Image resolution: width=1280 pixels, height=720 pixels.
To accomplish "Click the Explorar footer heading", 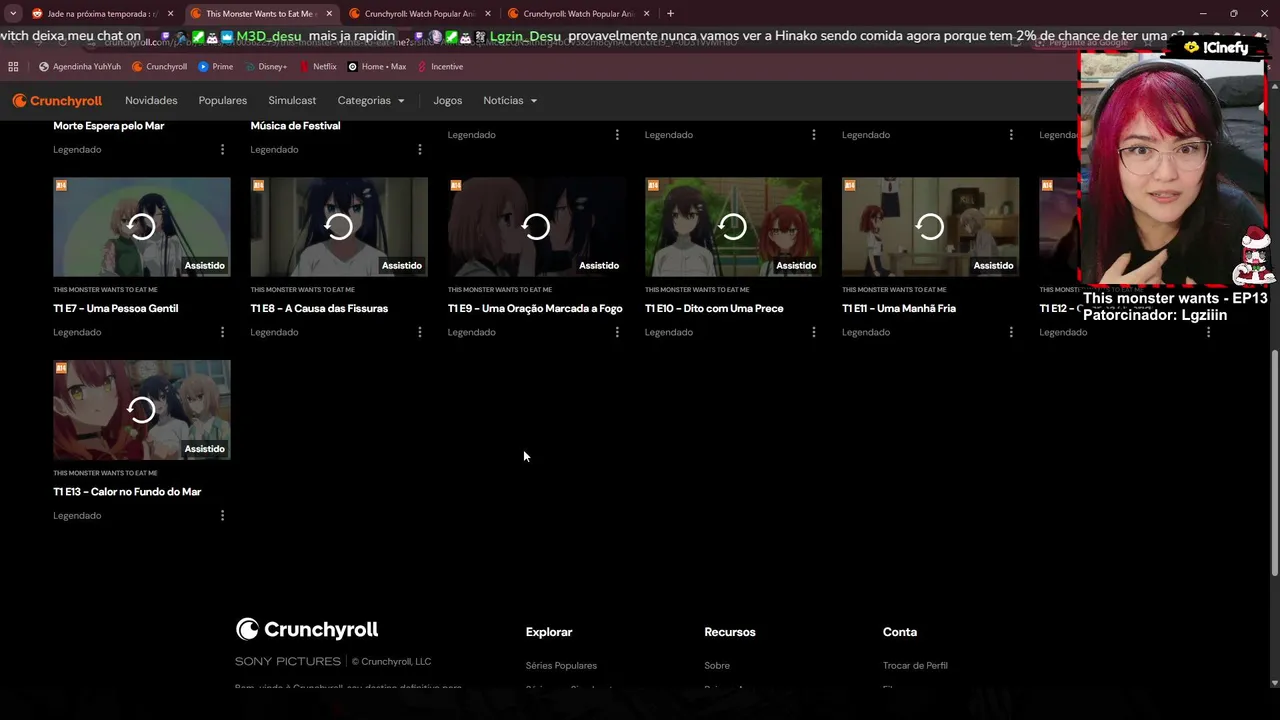I will click(x=549, y=632).
